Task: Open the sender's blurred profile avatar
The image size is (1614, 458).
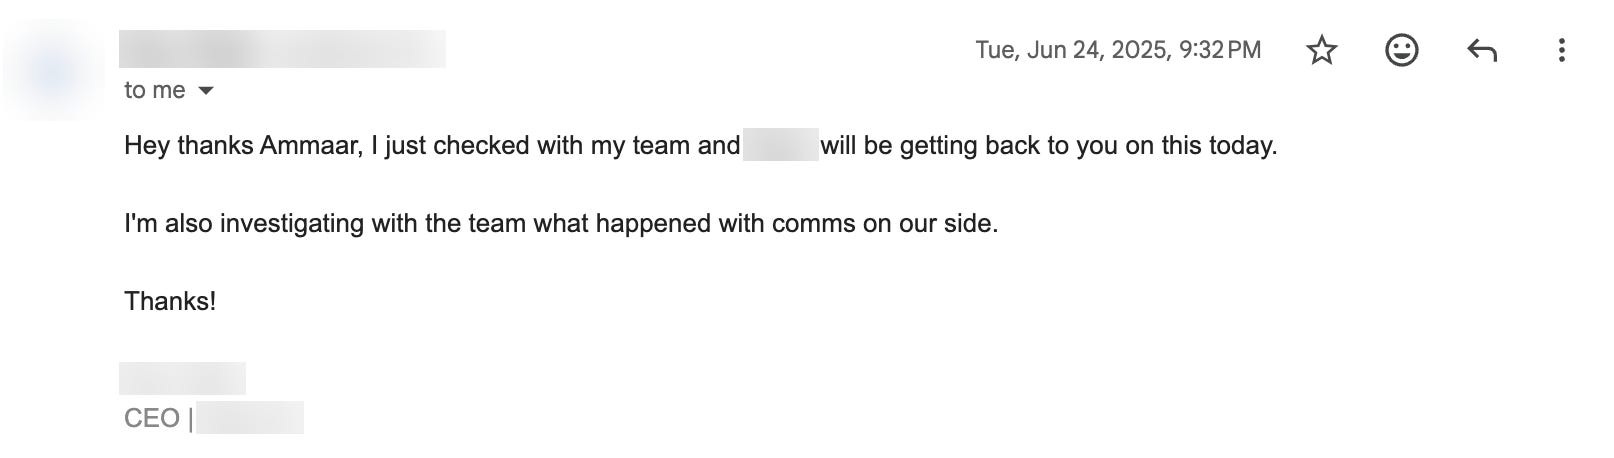Action: pos(52,72)
